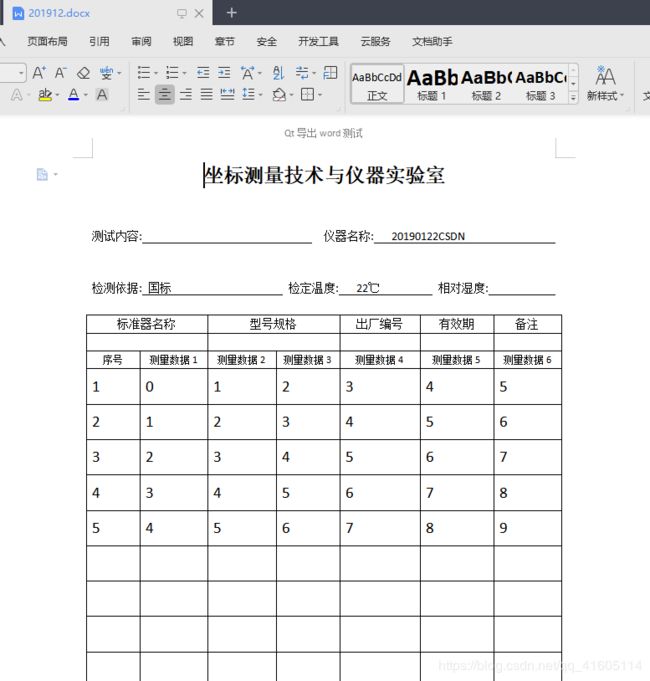
Task: Toggle character shading A icon
Action: click(102, 95)
